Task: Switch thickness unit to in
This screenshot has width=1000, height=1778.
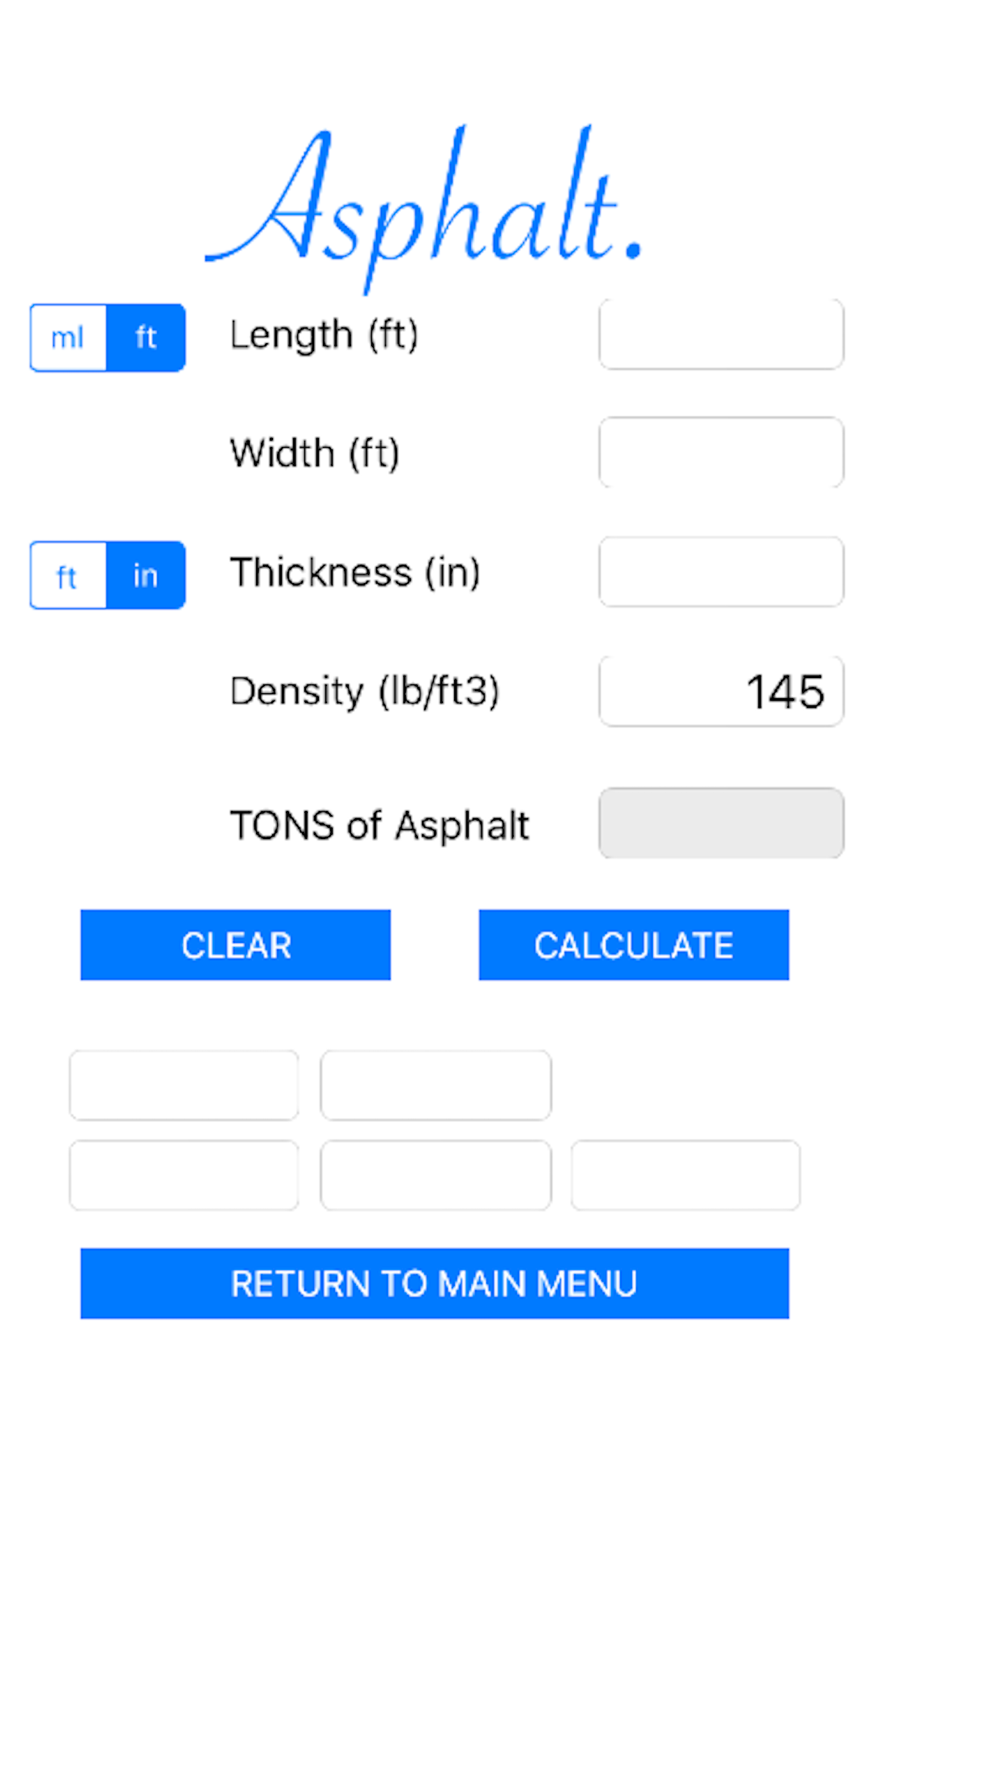Action: pyautogui.click(x=146, y=575)
